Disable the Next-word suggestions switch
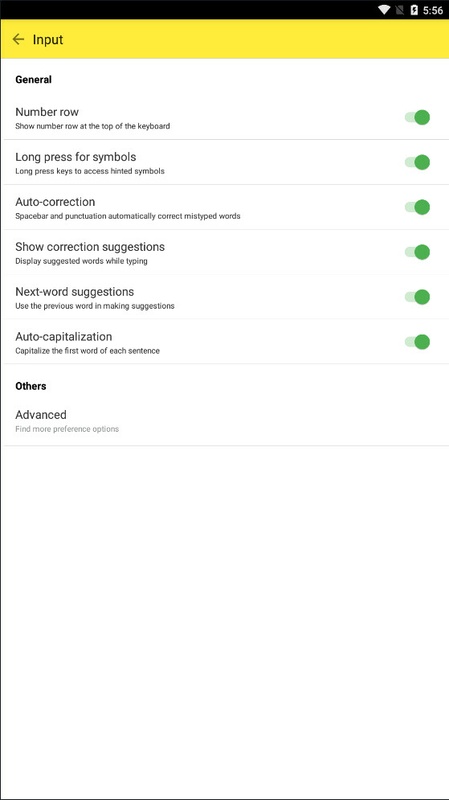449x800 pixels. [x=417, y=297]
